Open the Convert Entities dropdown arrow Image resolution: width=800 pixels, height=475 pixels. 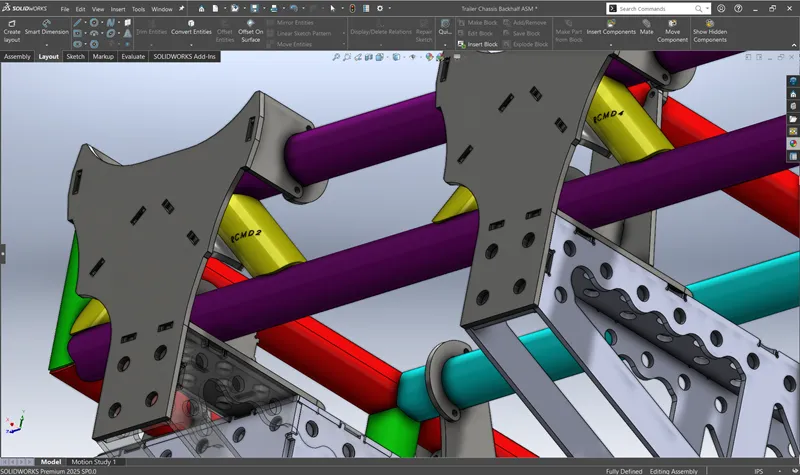point(191,45)
